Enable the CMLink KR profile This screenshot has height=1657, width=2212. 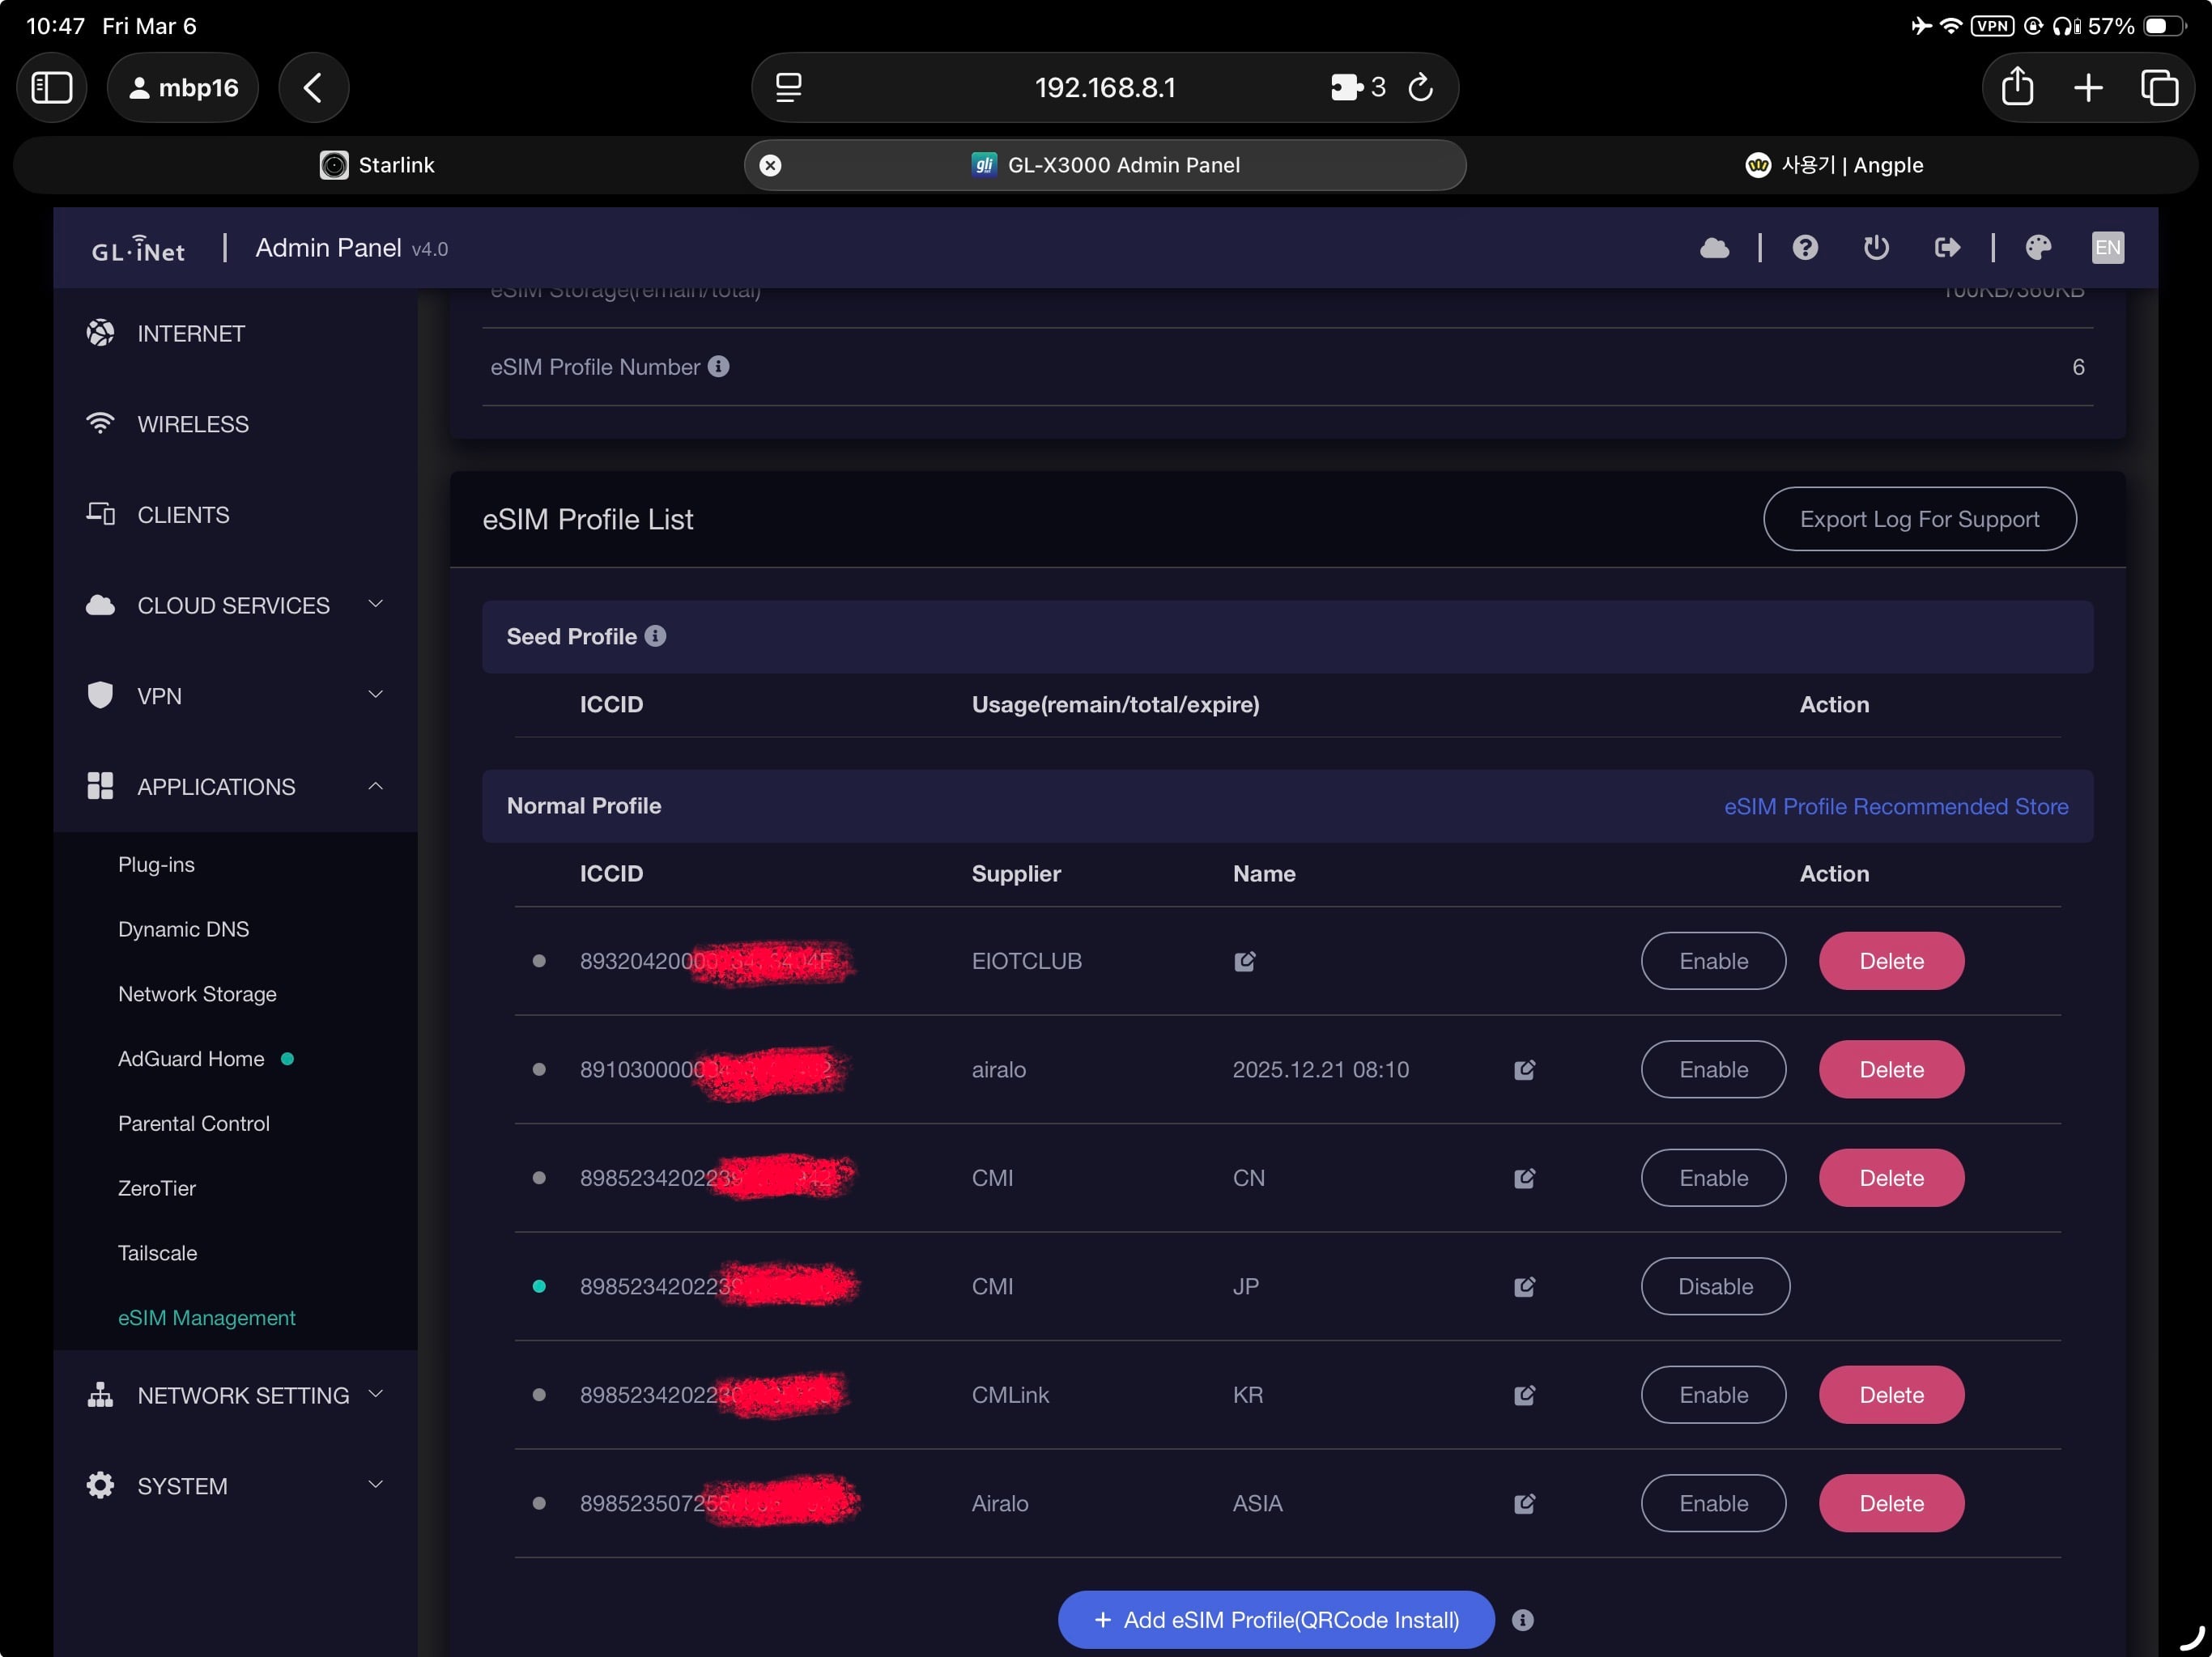(1713, 1395)
